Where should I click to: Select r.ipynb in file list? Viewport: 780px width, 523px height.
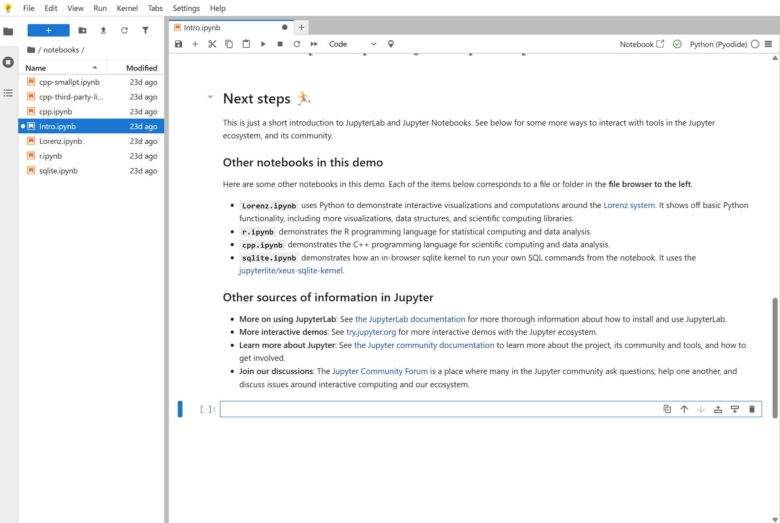(92, 156)
